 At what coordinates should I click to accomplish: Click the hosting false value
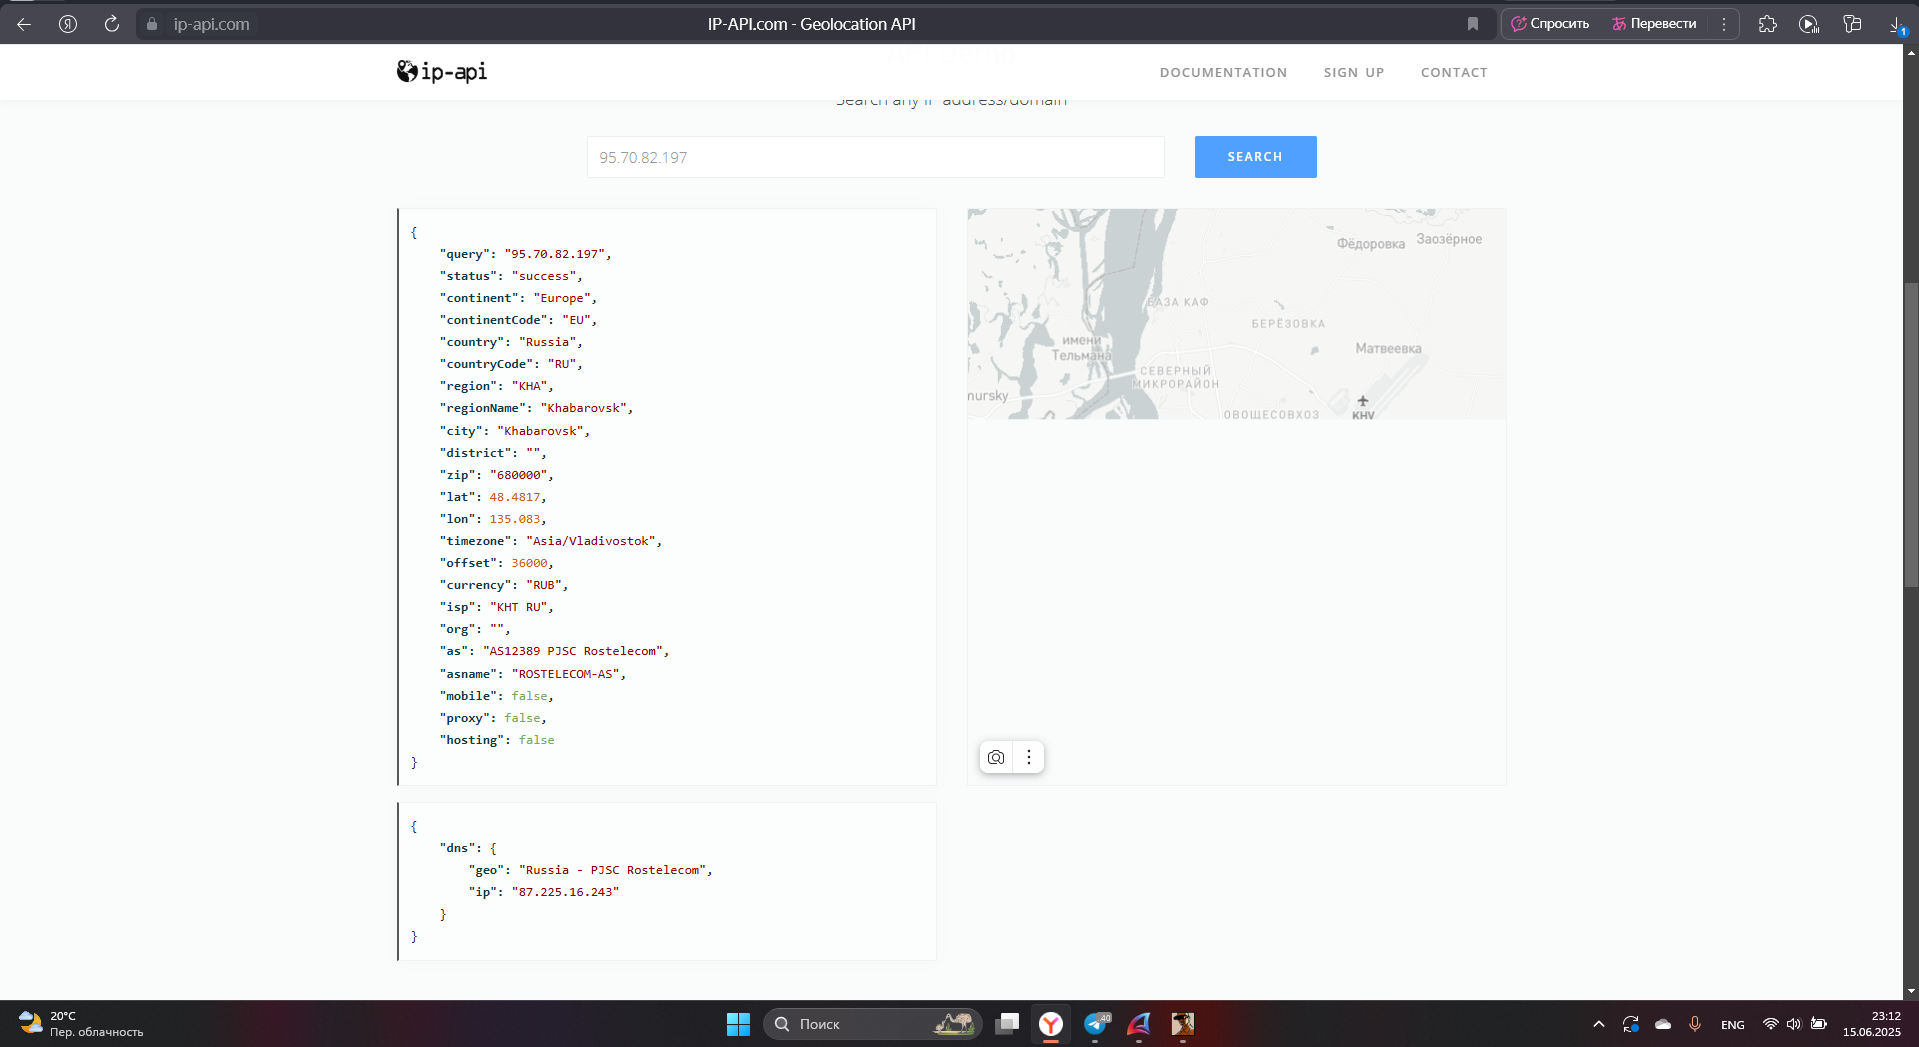pos(536,740)
